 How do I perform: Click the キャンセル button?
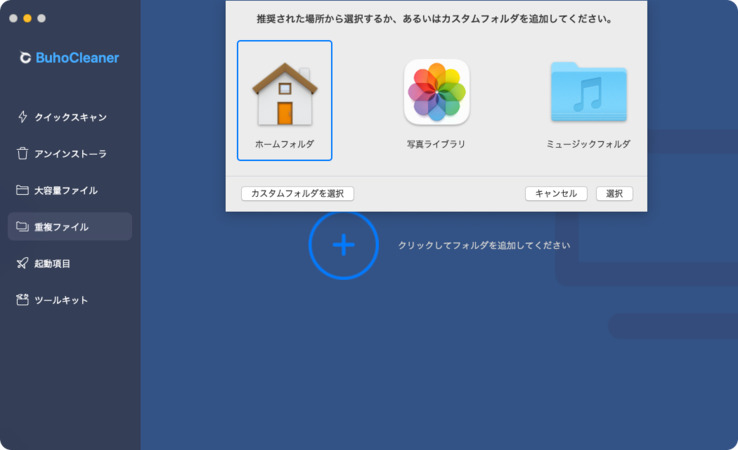pyautogui.click(x=556, y=193)
